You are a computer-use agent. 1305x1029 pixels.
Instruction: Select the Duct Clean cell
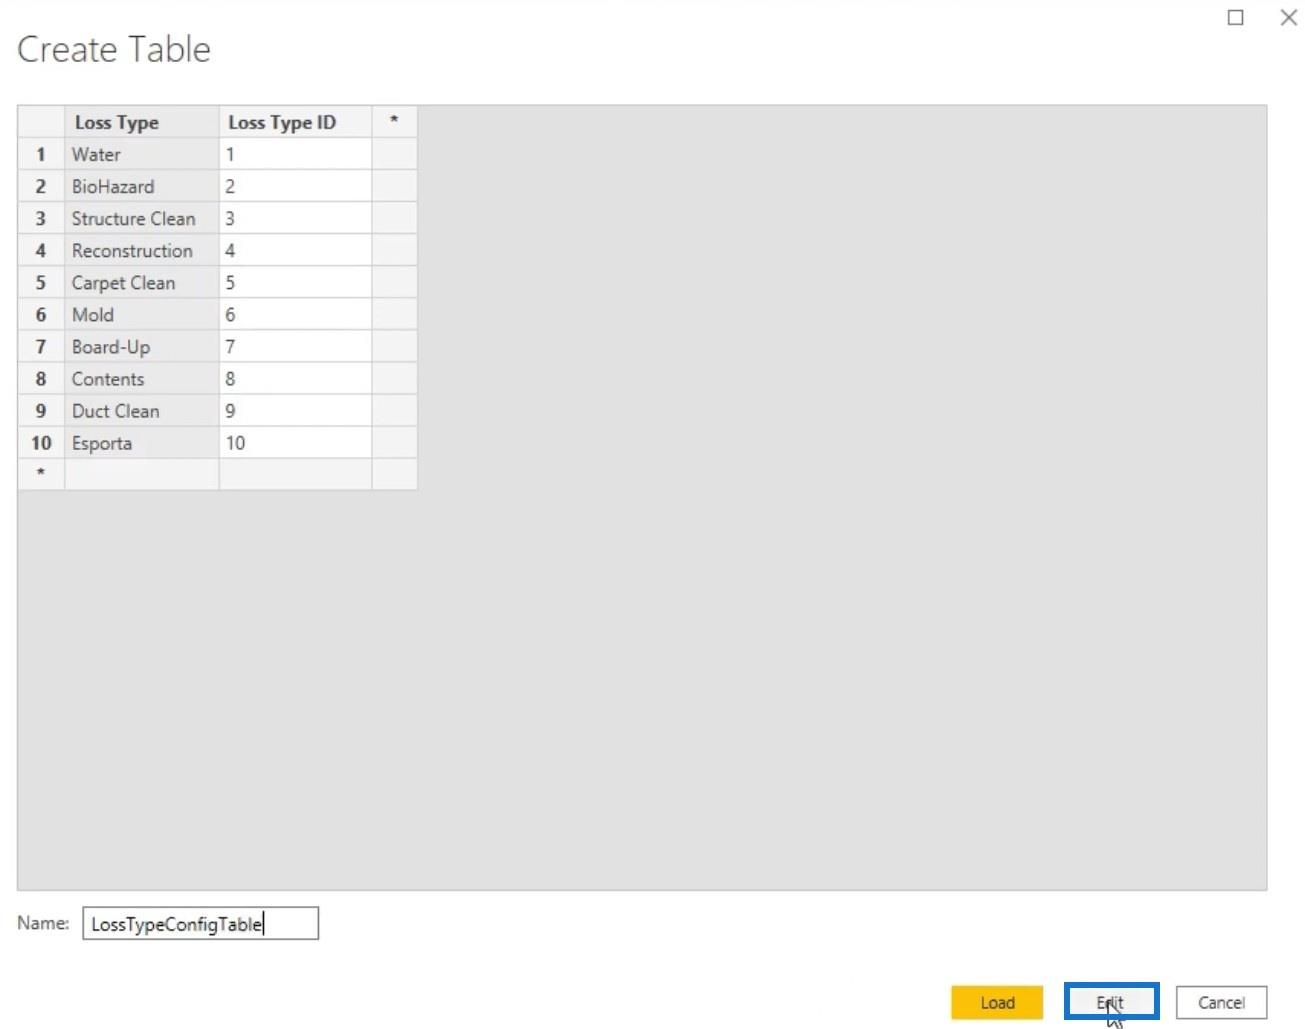pyautogui.click(x=142, y=410)
